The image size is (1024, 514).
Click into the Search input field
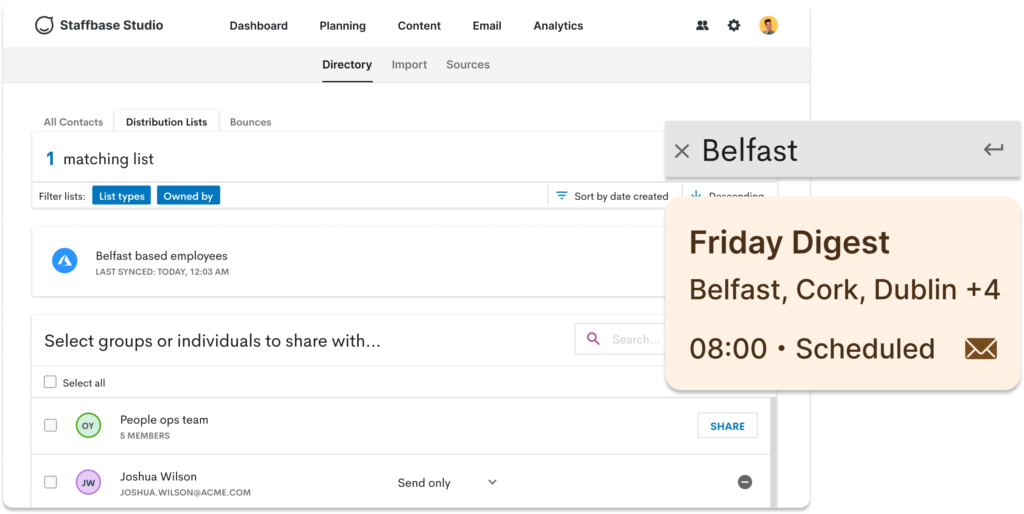pyautogui.click(x=620, y=339)
